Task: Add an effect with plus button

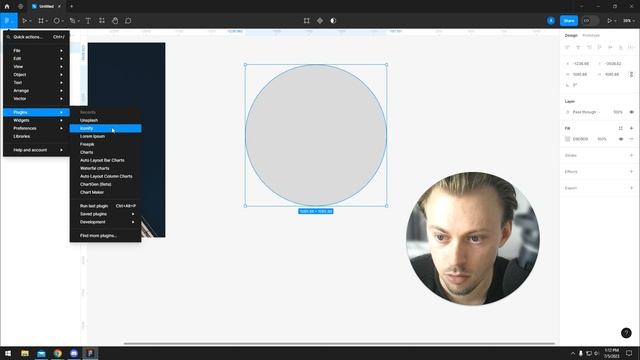Action: [631, 171]
